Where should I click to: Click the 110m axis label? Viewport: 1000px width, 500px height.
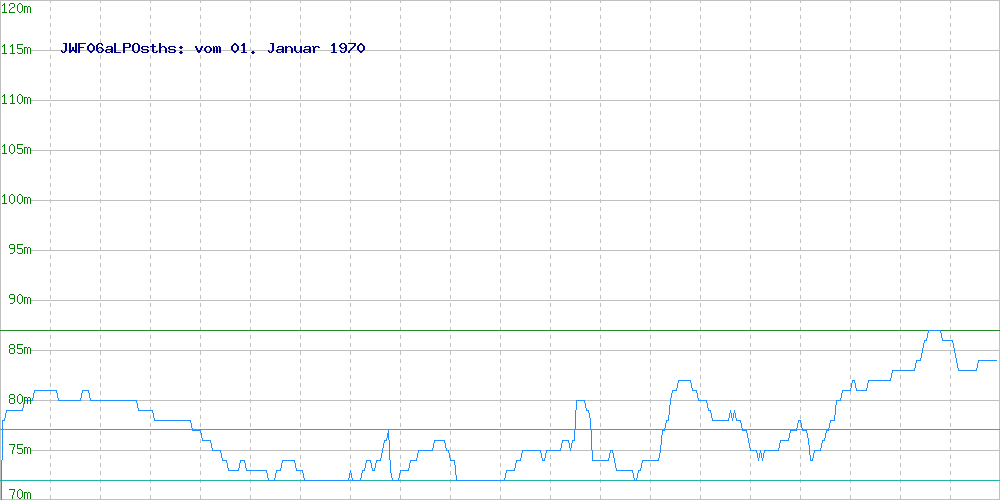tap(17, 99)
